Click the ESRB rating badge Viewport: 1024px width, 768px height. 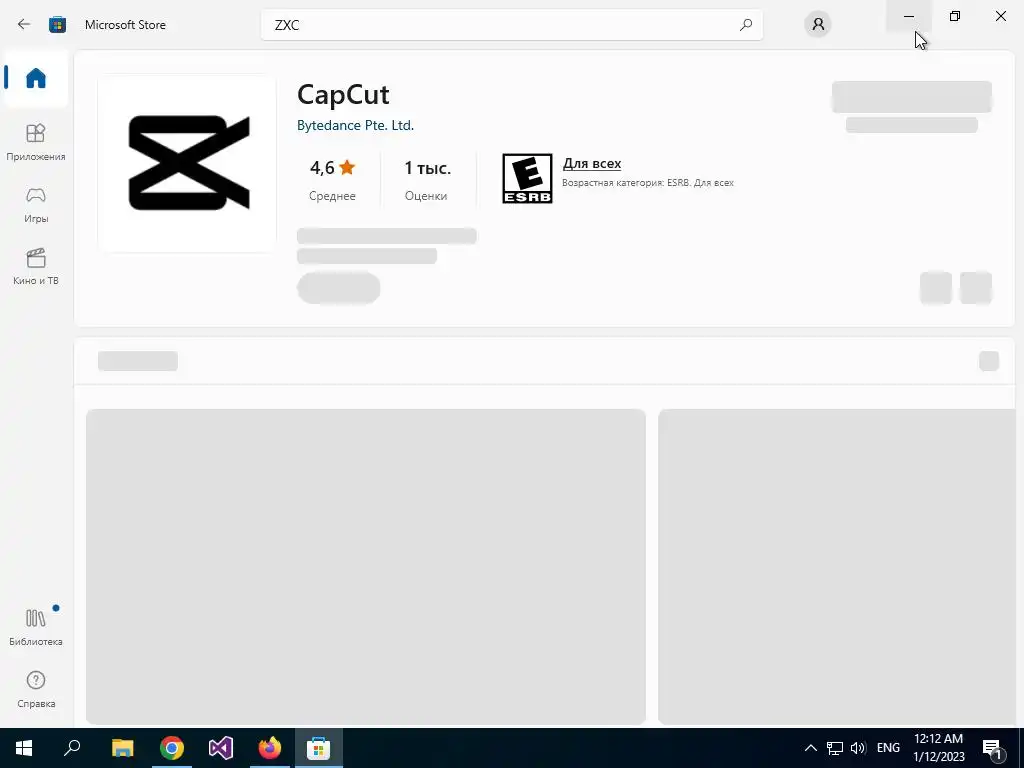coord(527,178)
